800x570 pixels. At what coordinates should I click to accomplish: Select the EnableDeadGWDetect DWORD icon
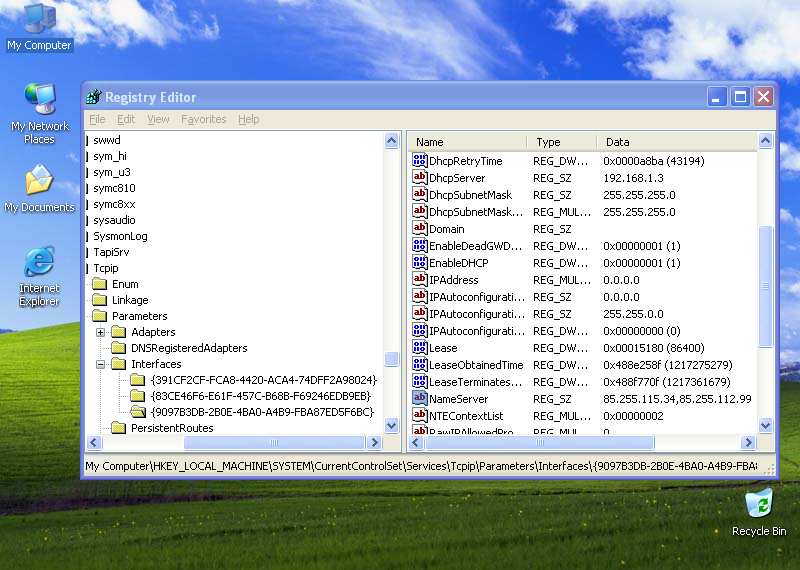(x=419, y=245)
